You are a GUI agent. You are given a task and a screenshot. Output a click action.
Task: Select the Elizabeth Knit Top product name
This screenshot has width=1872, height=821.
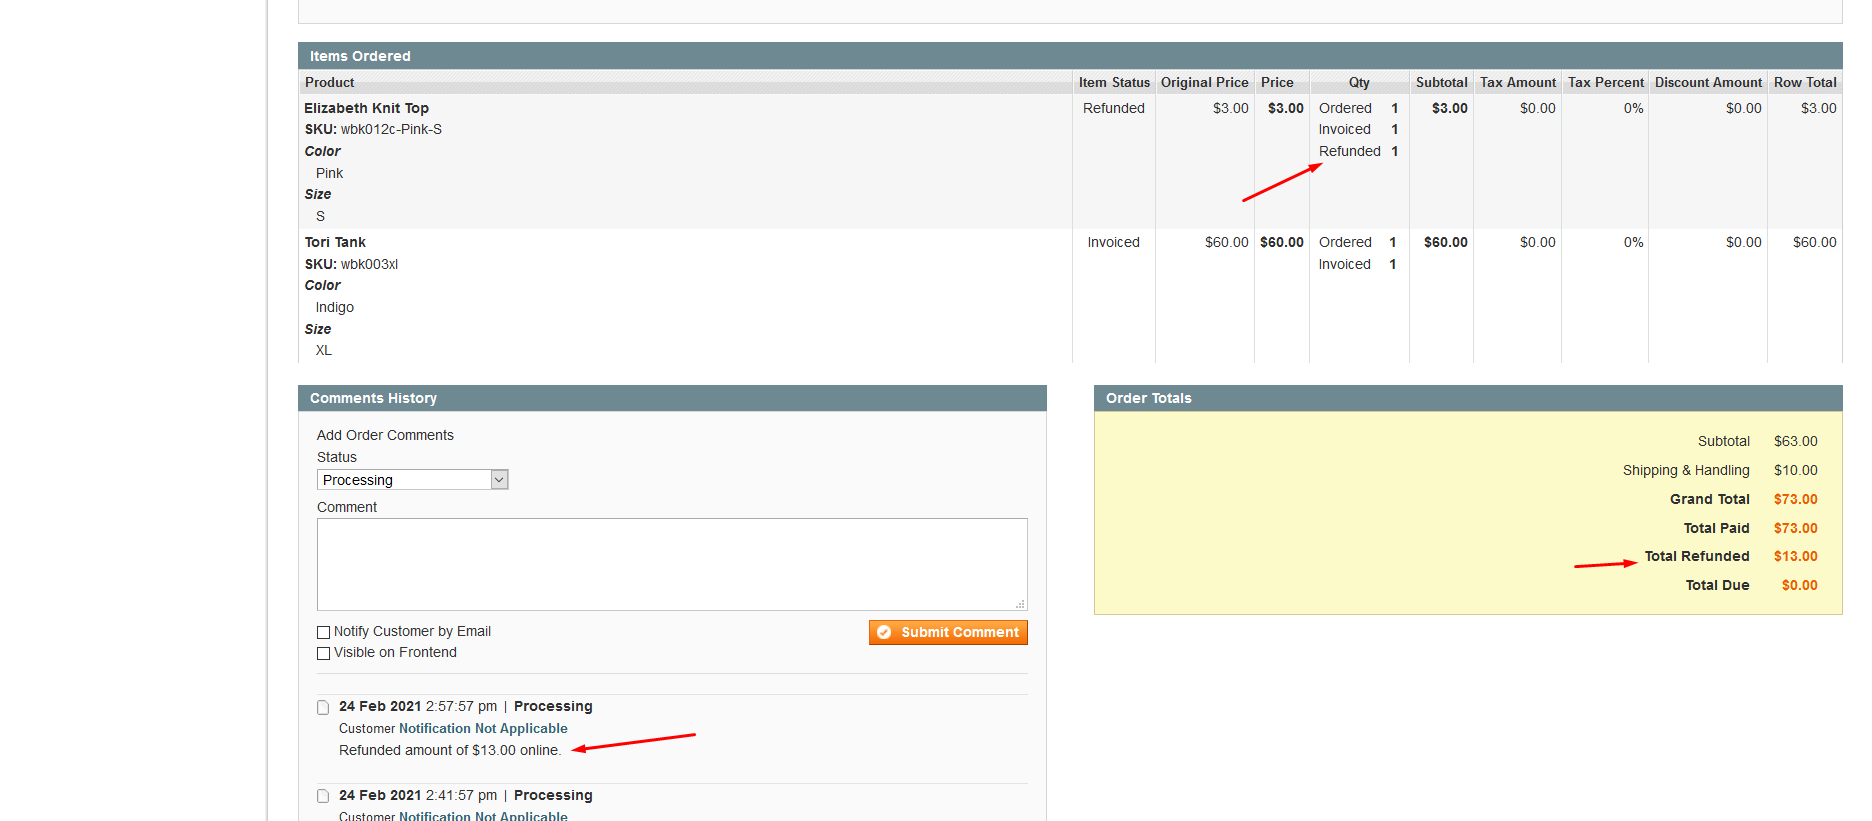click(366, 108)
